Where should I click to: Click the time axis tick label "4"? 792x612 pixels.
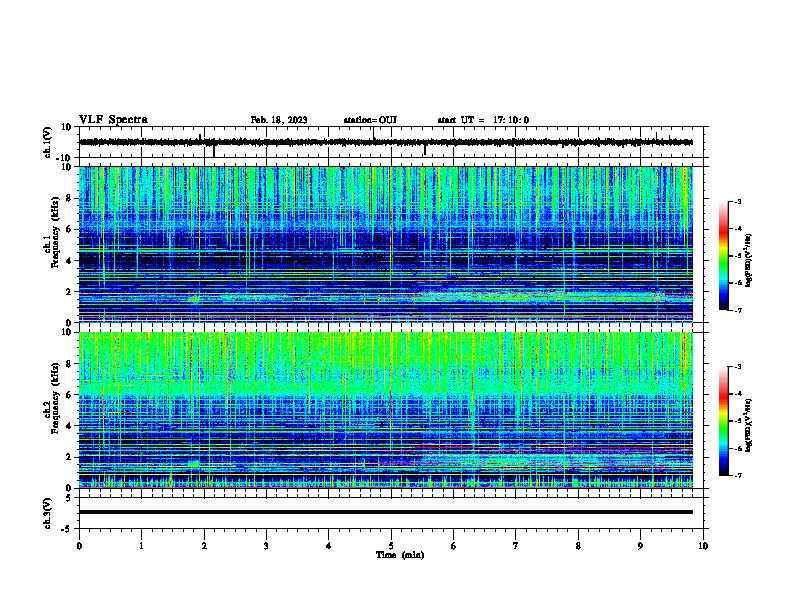point(329,546)
